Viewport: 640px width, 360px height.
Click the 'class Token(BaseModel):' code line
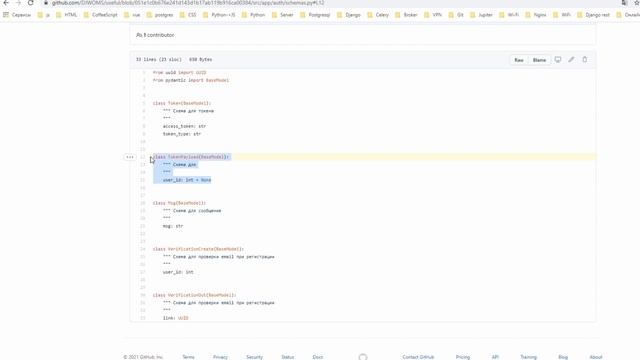[x=182, y=103]
